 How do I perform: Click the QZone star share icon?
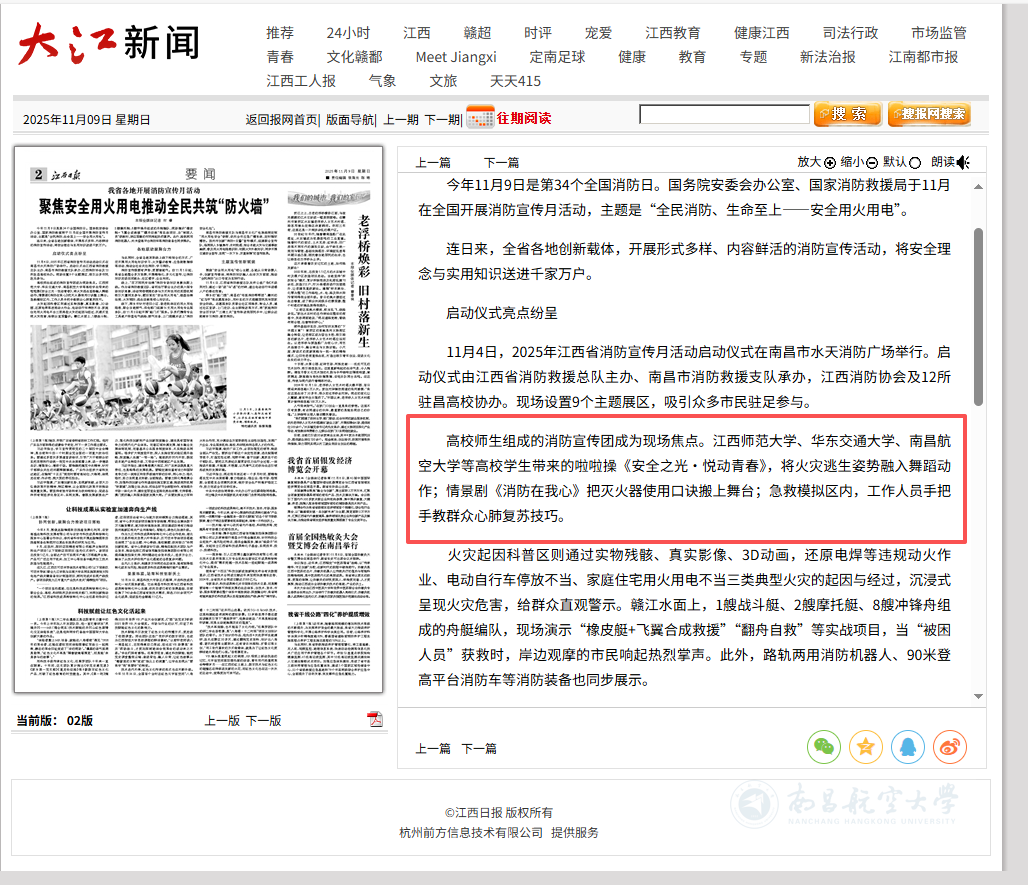[x=866, y=746]
